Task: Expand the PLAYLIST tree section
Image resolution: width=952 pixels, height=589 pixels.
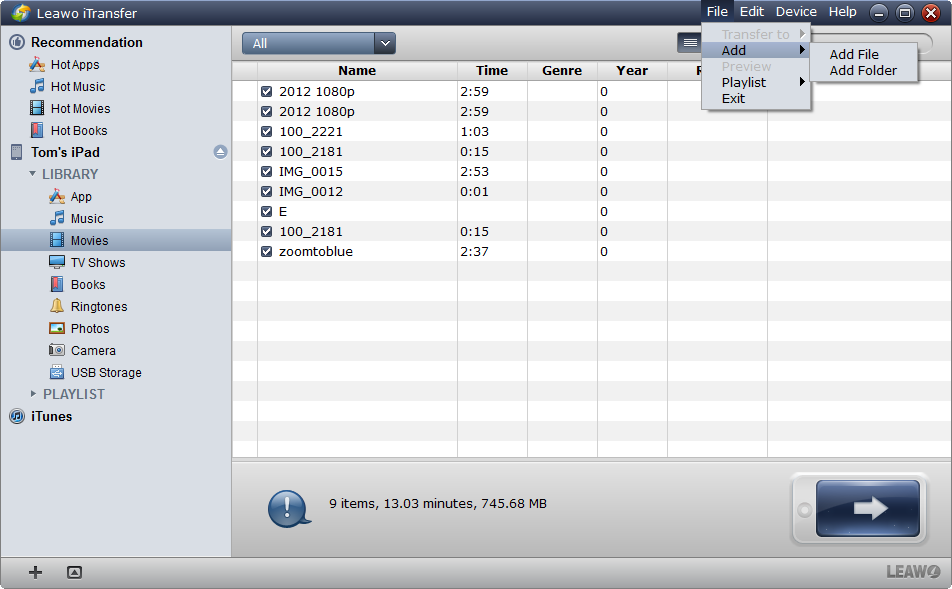Action: click(33, 394)
